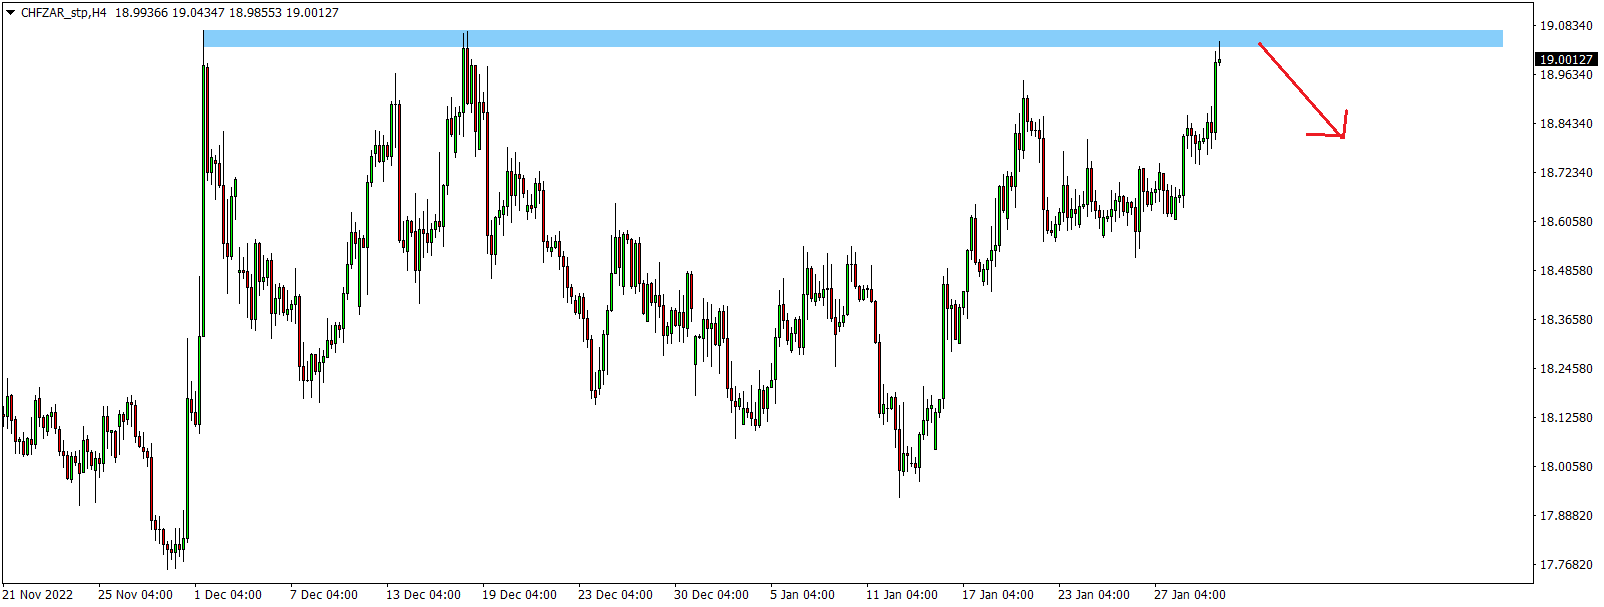1604x607 pixels.
Task: Click the 25 Nov 04:00 time label
Action: coord(135,595)
